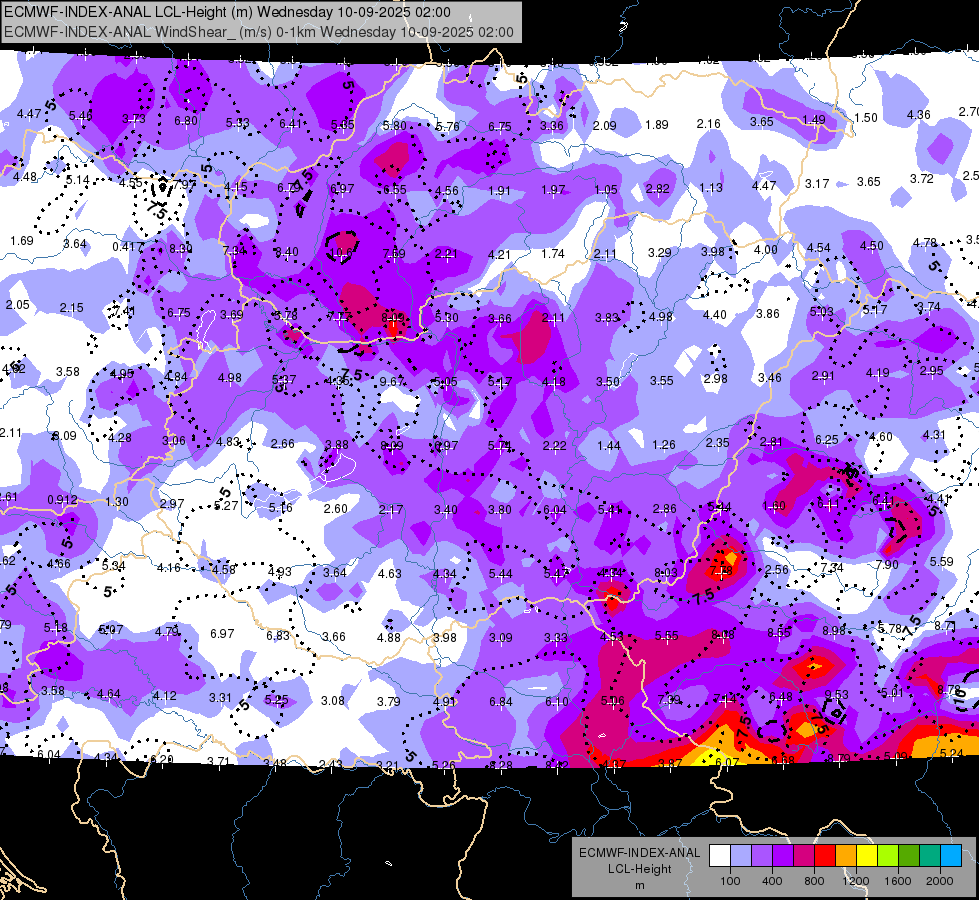This screenshot has width=979, height=900.
Task: Click the wind shear value 3.17
Action: (x=817, y=184)
